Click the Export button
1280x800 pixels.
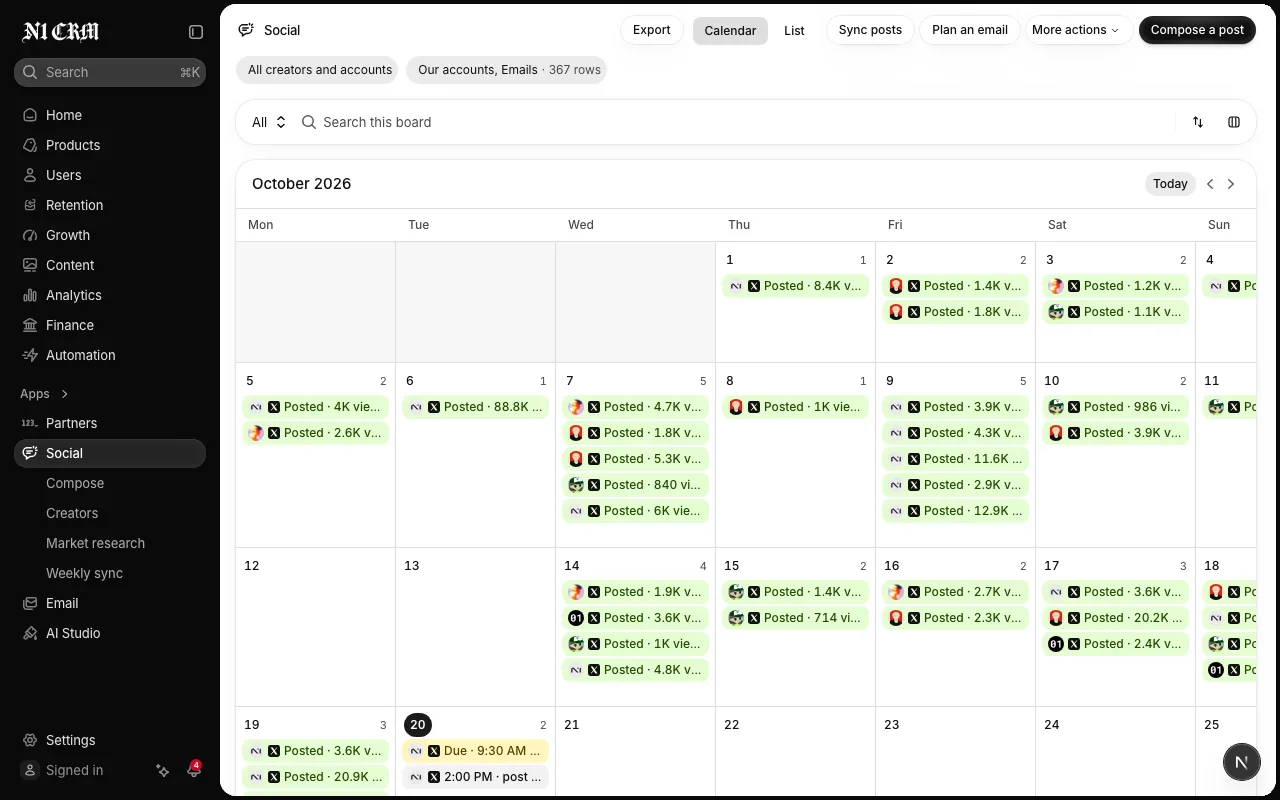(652, 30)
